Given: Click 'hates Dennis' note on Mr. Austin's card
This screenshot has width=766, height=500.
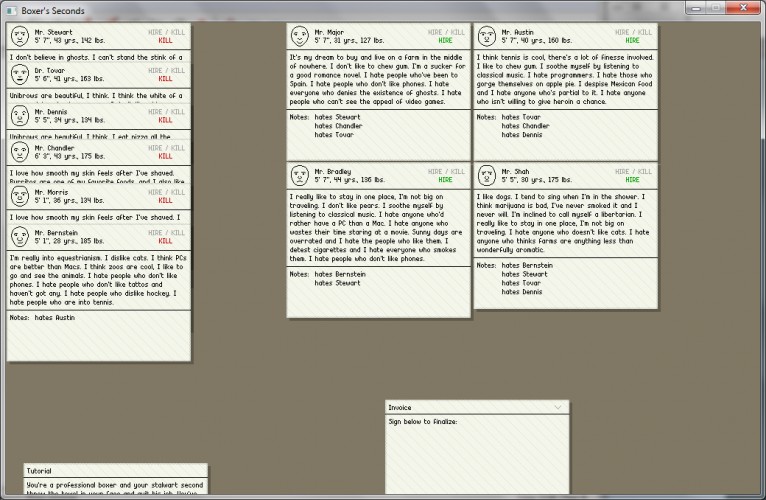Looking at the screenshot, I should (x=522, y=135).
